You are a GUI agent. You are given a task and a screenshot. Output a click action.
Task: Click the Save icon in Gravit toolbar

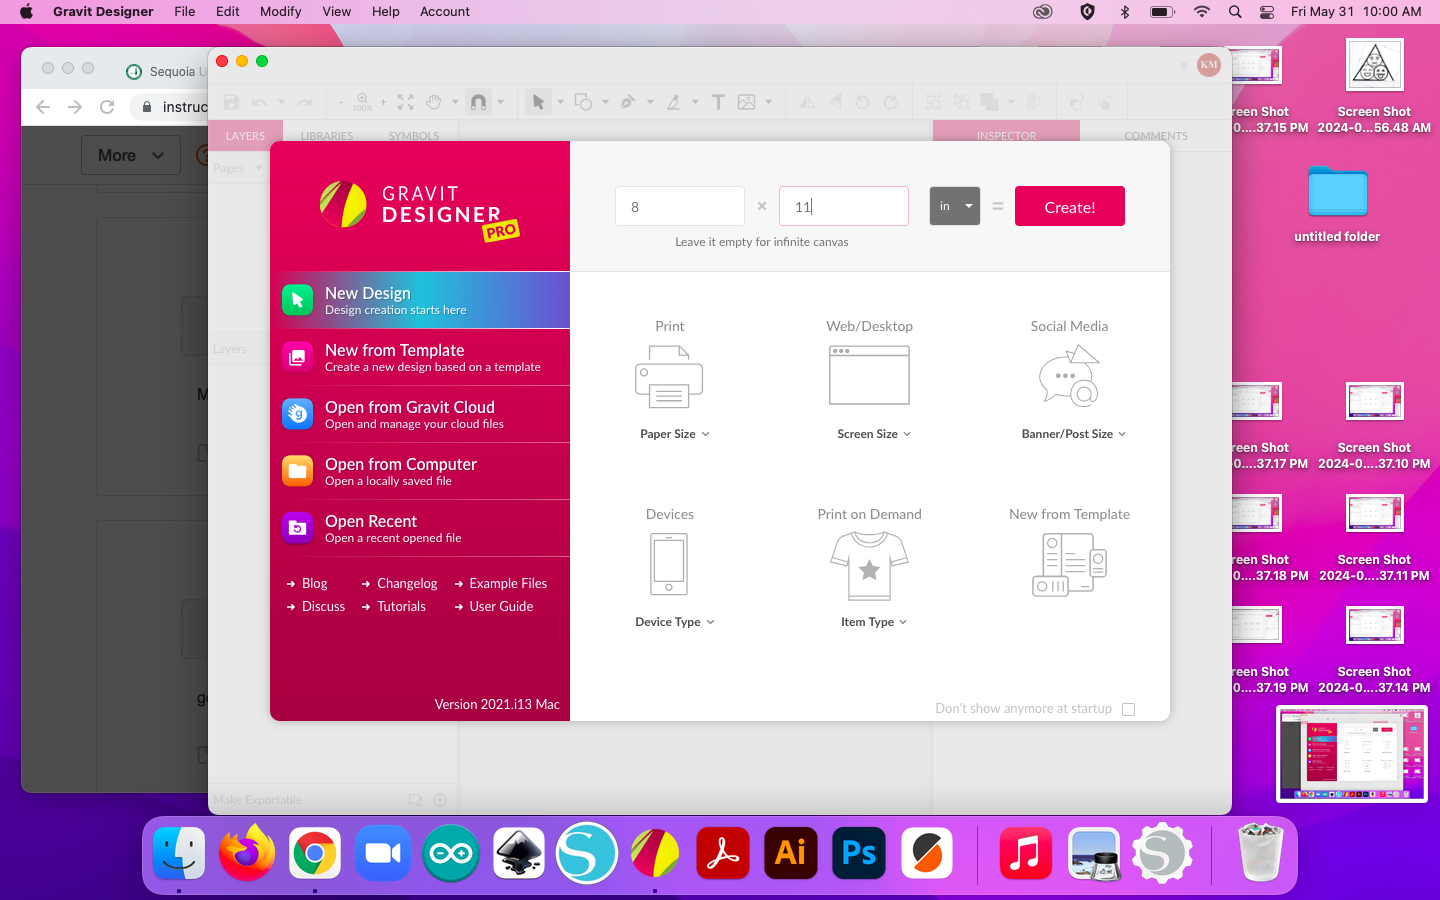pyautogui.click(x=232, y=102)
